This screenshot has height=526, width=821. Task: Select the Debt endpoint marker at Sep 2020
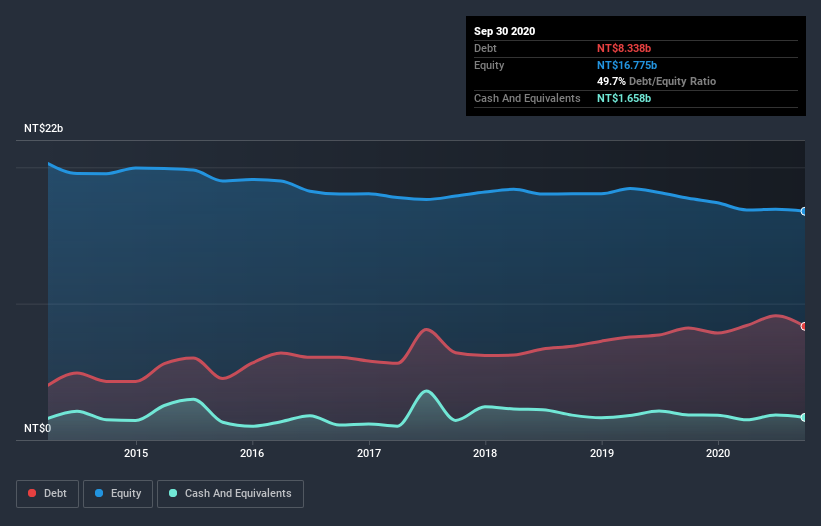tap(804, 326)
